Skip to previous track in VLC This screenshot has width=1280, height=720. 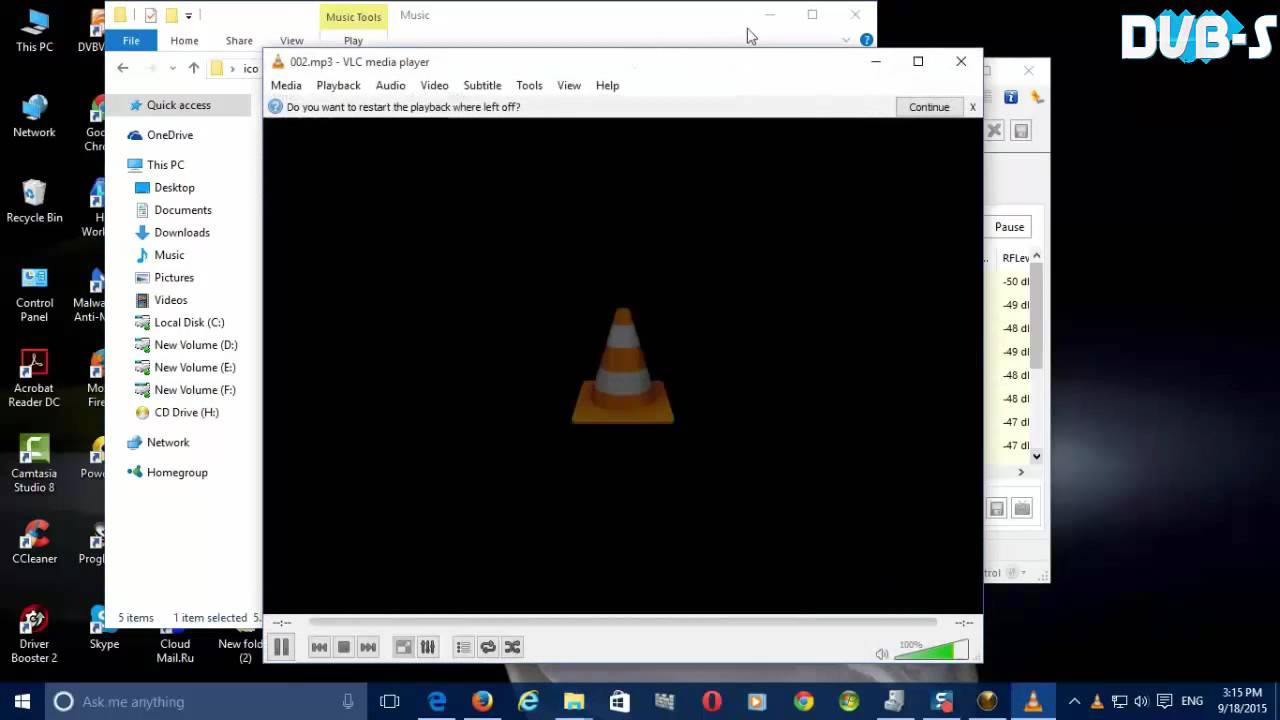[x=319, y=647]
